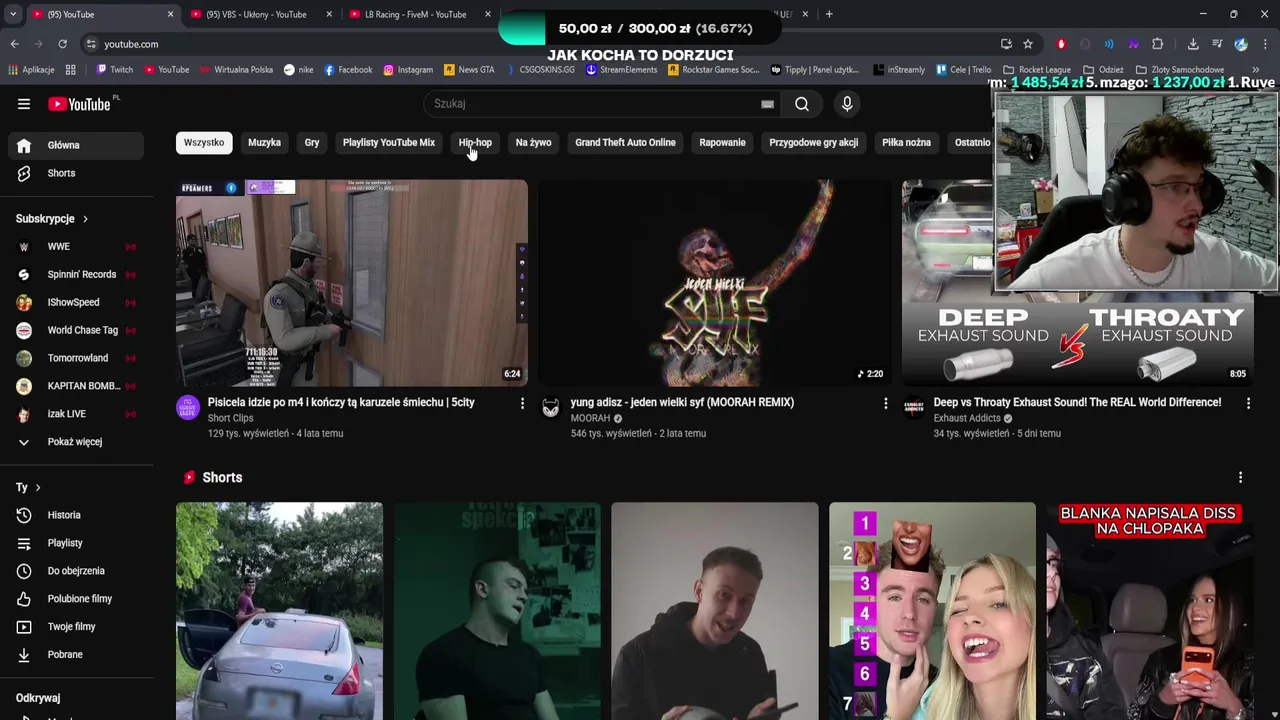Viewport: 1280px width, 720px height.
Task: Play the silver Nissan car Short
Action: tap(279, 611)
